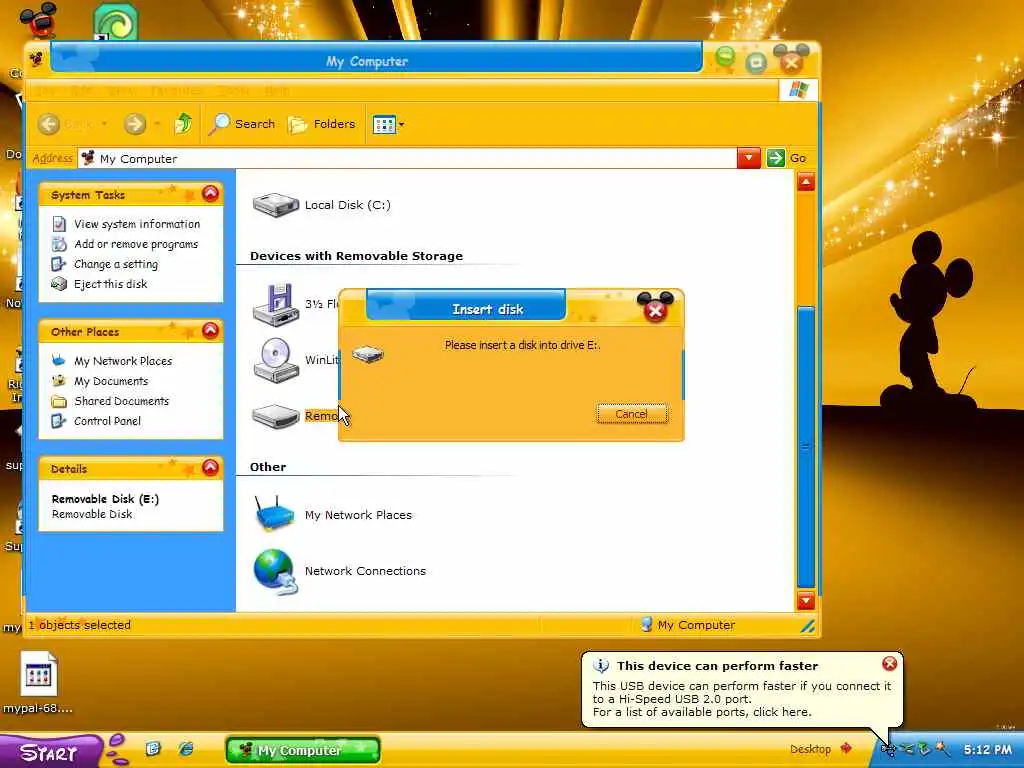Open the Back history dropdown arrow

coord(104,124)
